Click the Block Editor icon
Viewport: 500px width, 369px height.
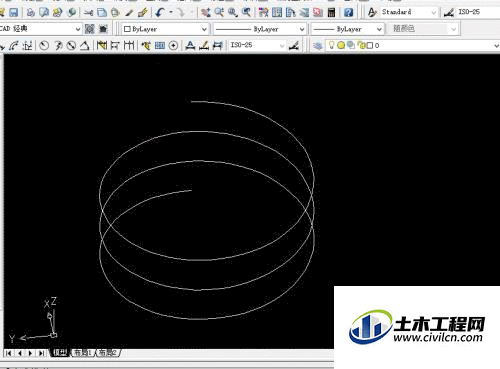[143, 13]
